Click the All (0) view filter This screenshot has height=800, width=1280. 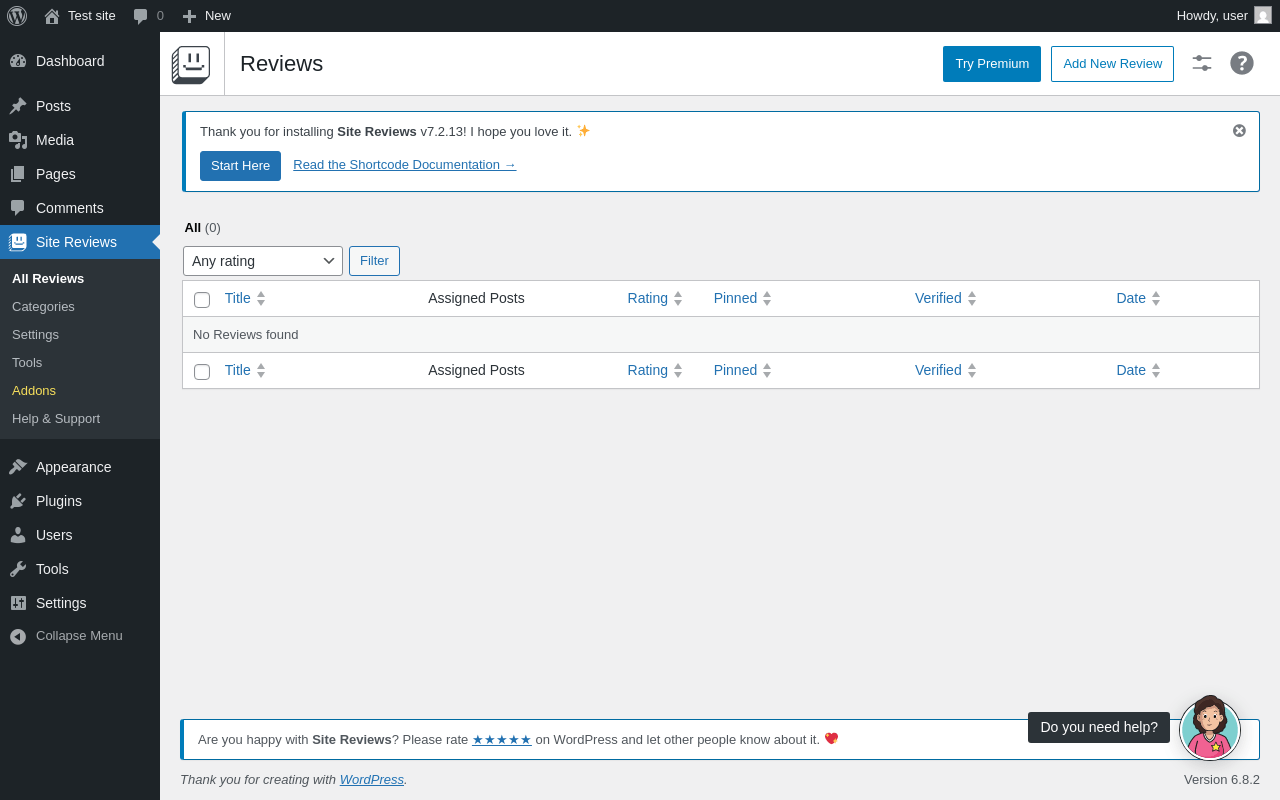click(202, 227)
